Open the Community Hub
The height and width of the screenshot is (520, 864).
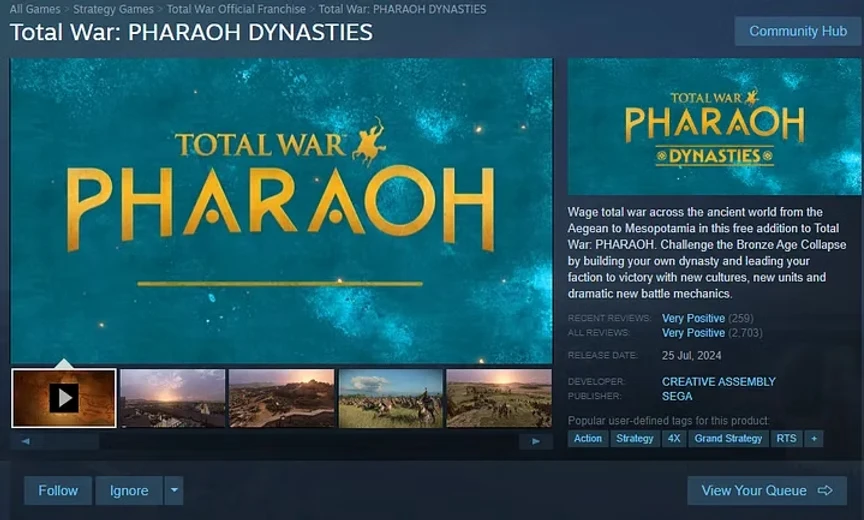(x=797, y=31)
